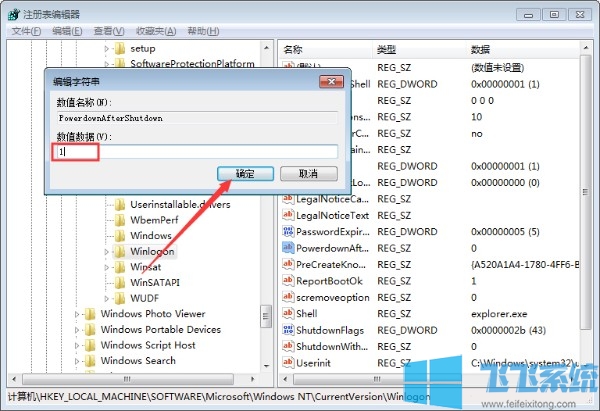This screenshot has width=600, height=411.
Task: Select the WinSATAPI folder icon
Action: [x=120, y=283]
